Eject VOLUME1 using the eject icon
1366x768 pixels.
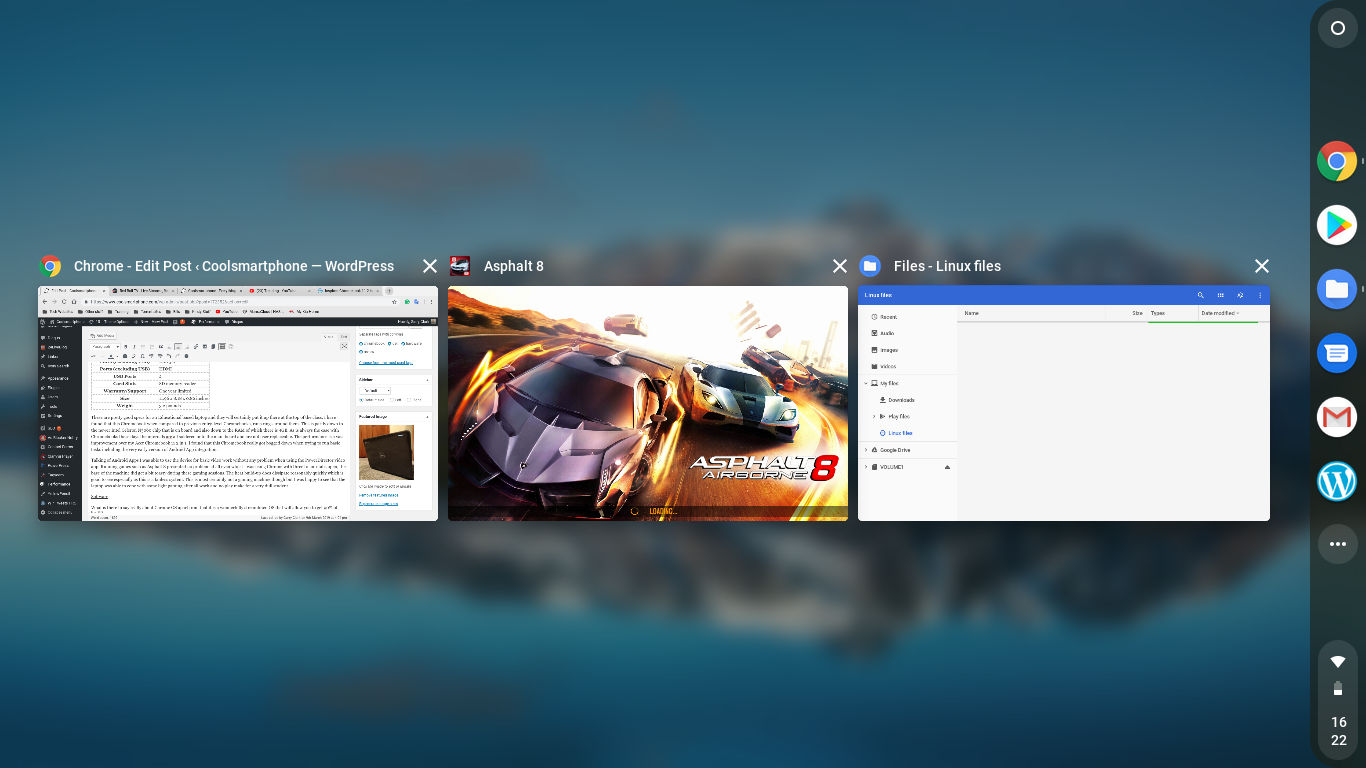click(x=947, y=467)
